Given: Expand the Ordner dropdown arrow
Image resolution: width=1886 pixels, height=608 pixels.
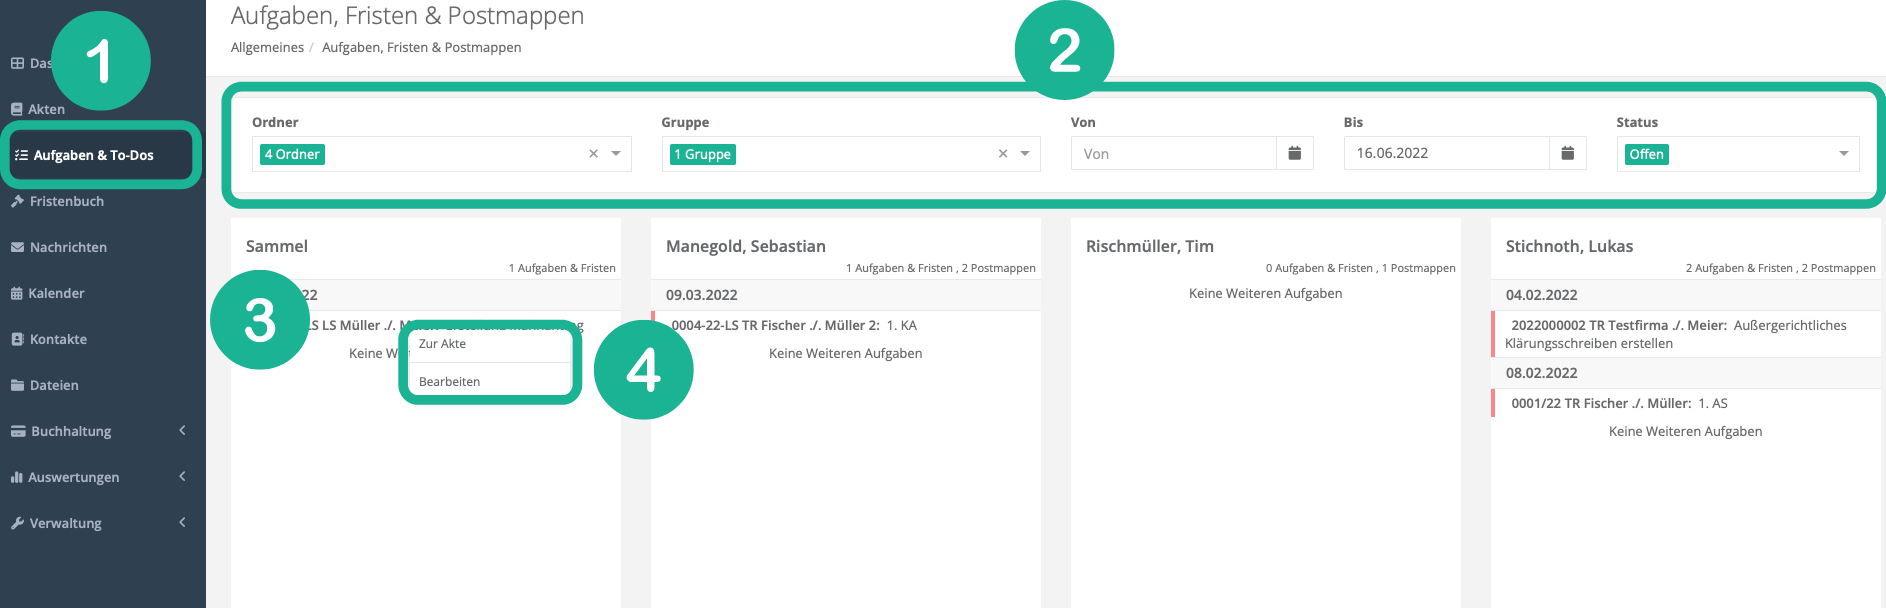Looking at the screenshot, I should [616, 154].
